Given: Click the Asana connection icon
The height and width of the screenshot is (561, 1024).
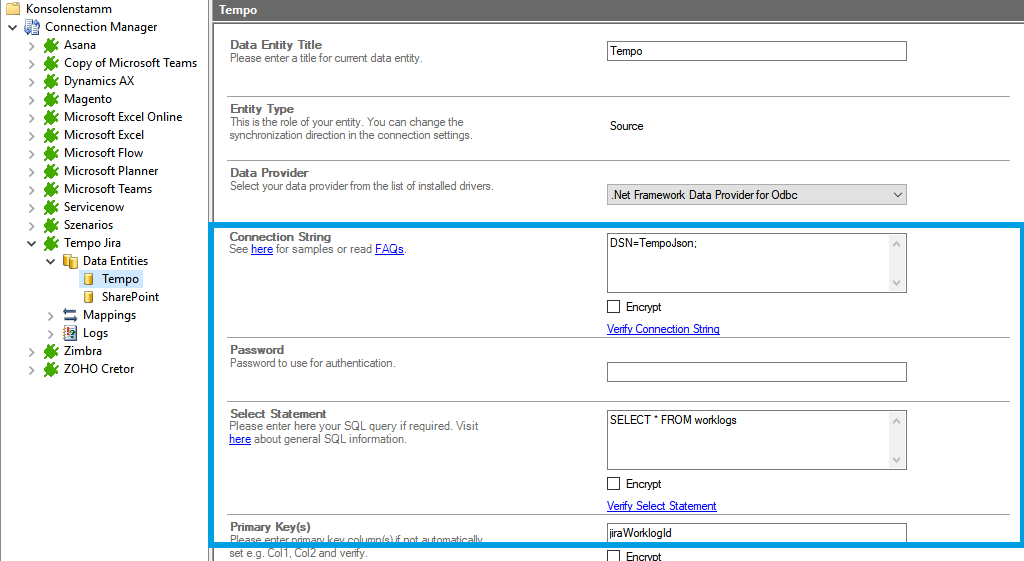Looking at the screenshot, I should pyautogui.click(x=51, y=45).
